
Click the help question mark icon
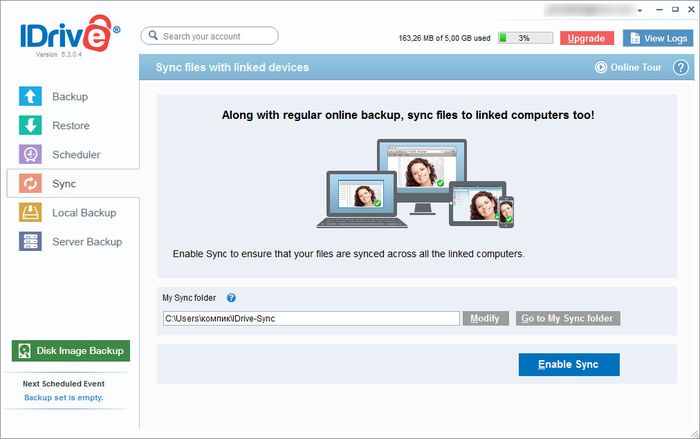tap(681, 68)
